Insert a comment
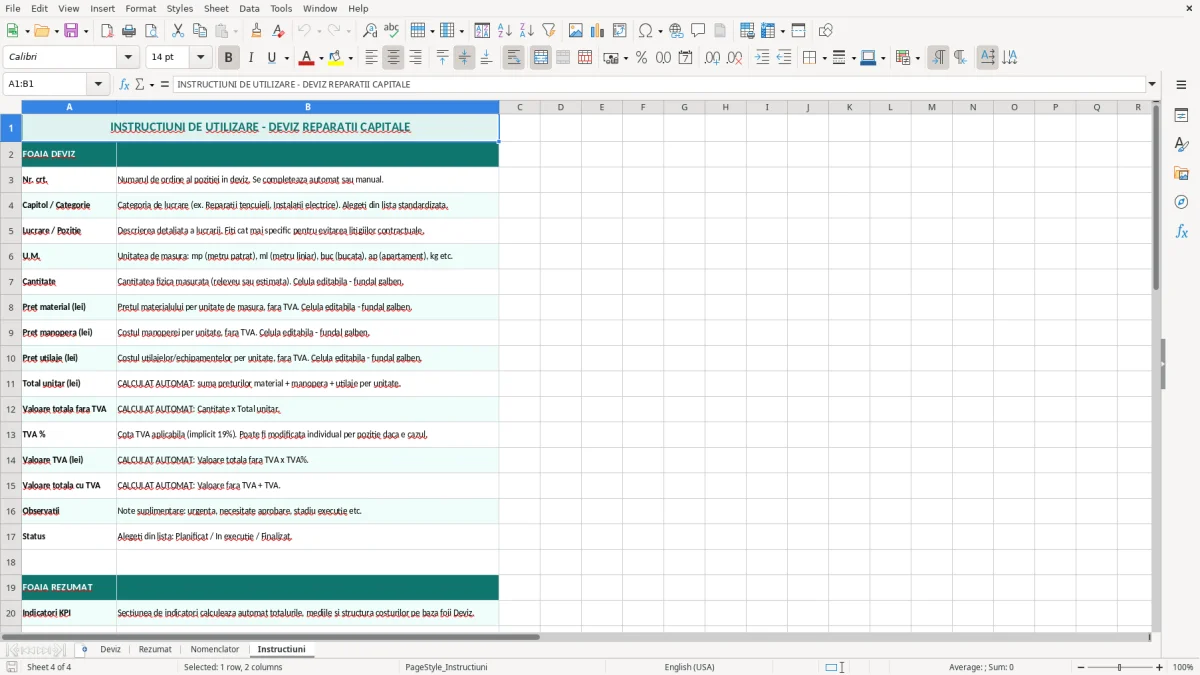 pyautogui.click(x=698, y=31)
